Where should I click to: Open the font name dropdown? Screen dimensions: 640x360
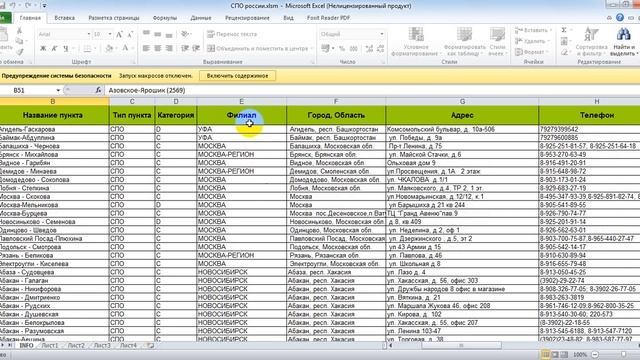[89, 35]
